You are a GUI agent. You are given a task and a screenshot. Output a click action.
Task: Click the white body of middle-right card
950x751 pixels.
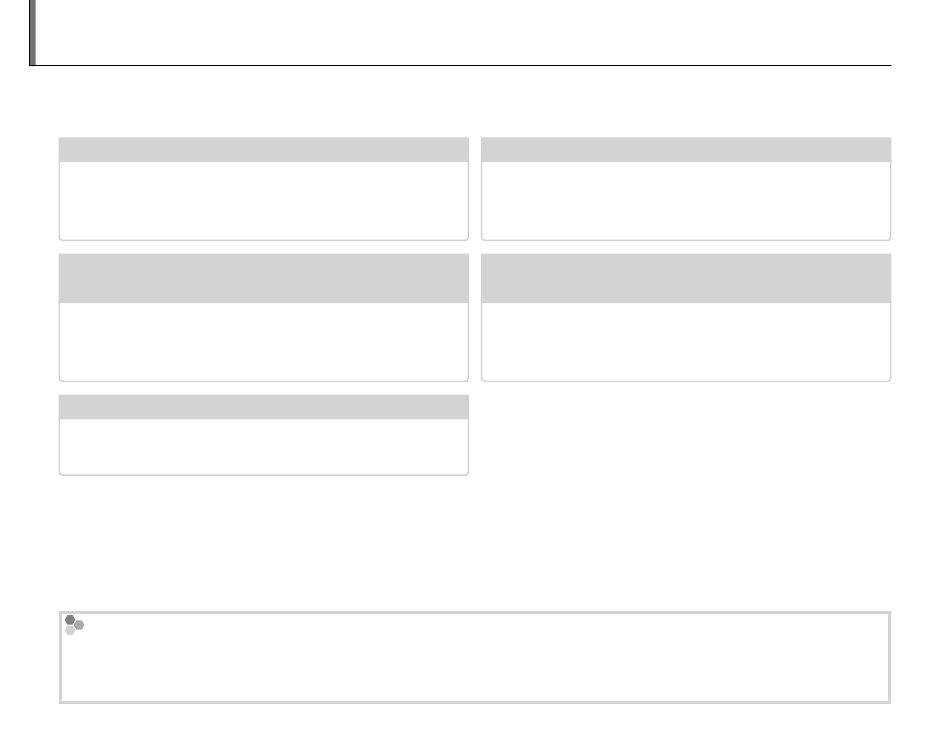(686, 341)
